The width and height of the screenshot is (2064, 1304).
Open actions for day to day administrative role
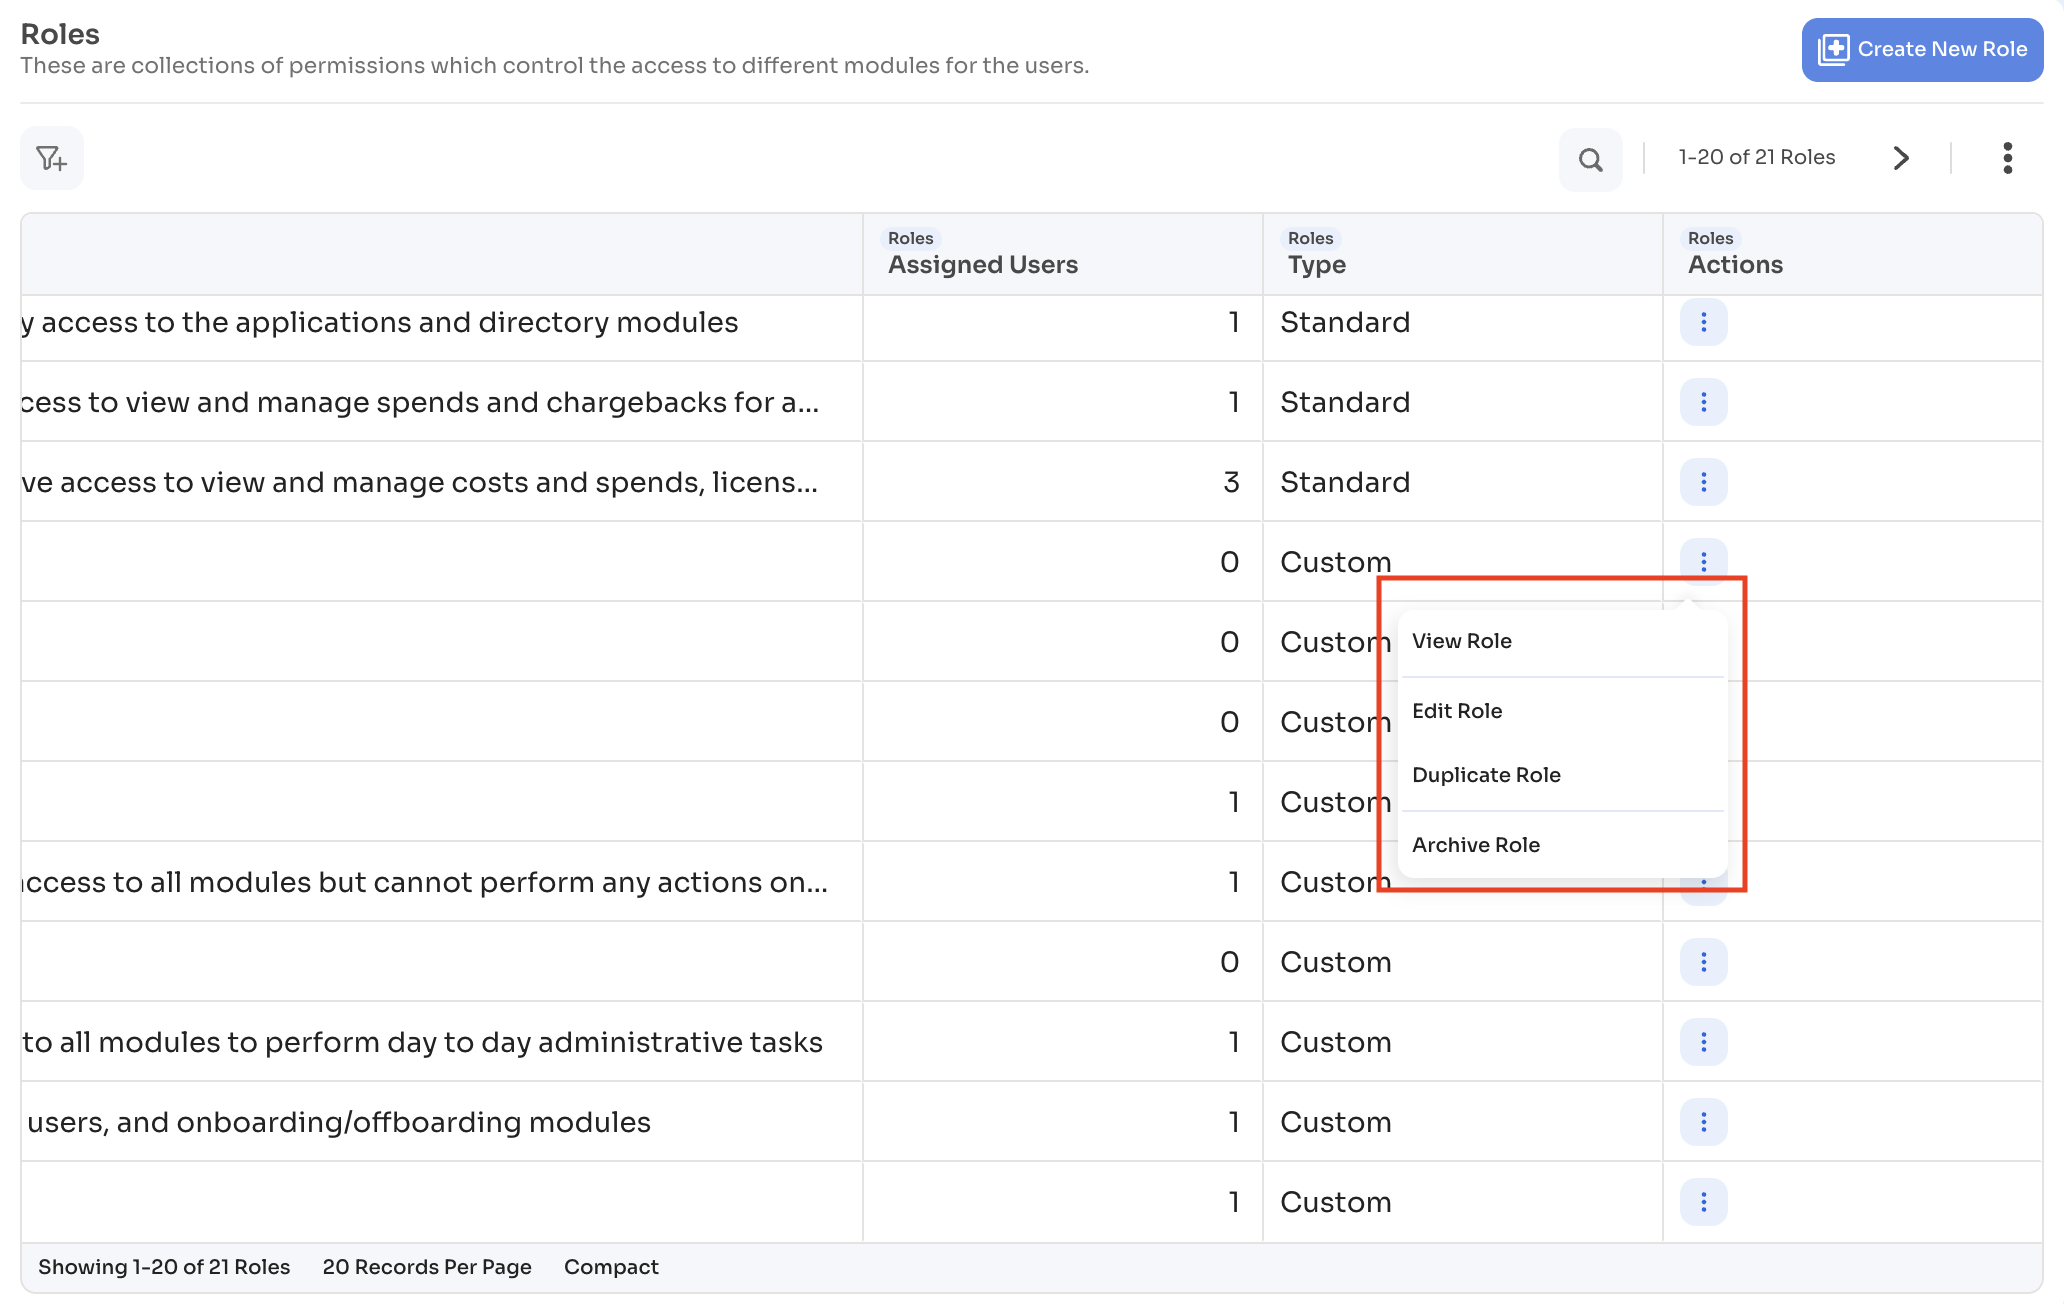(1703, 1042)
